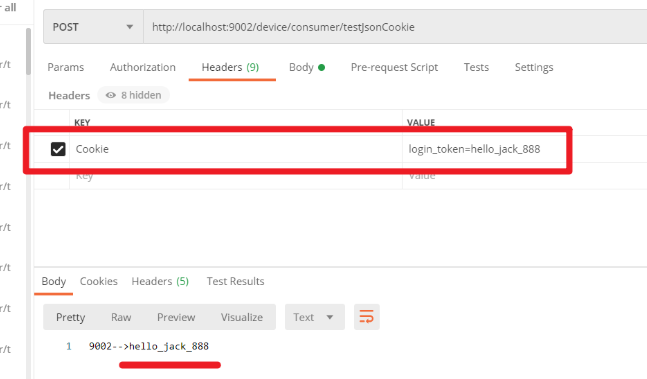This screenshot has width=647, height=379.
Task: Open the Params tab
Action: click(66, 67)
